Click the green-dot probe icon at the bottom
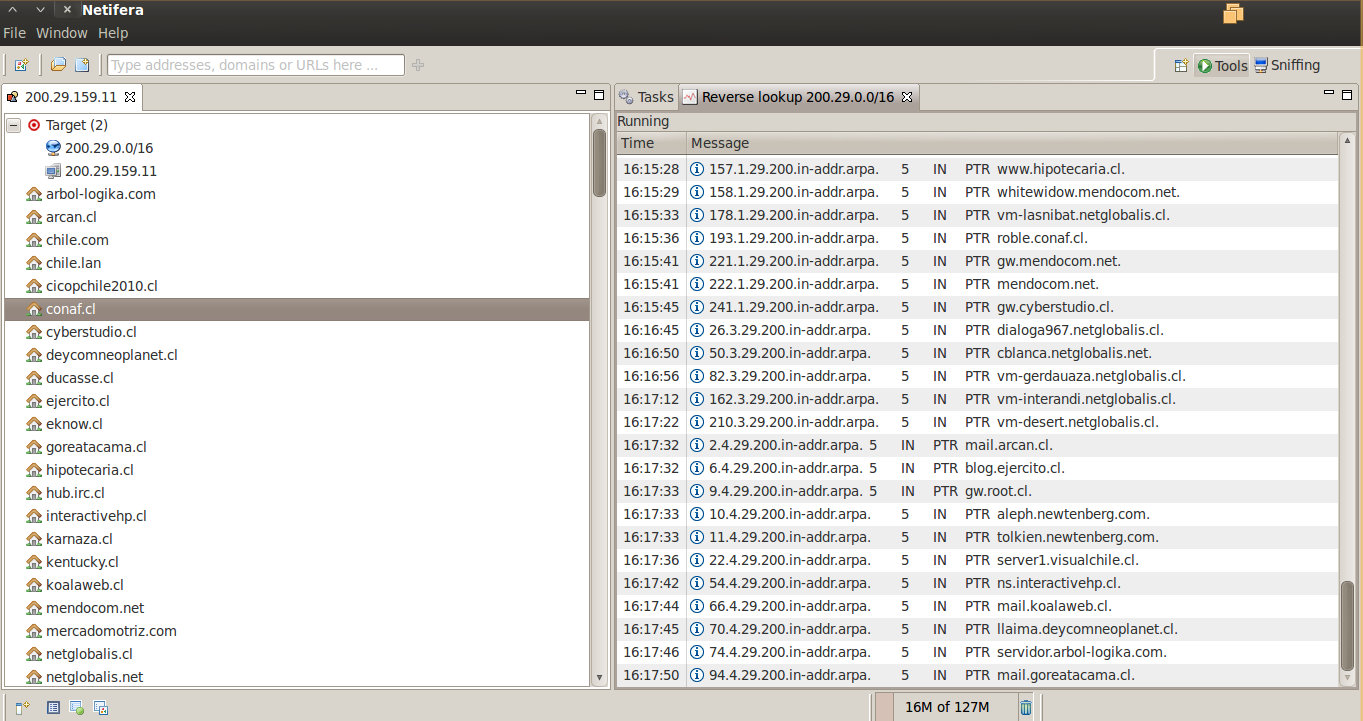The width and height of the screenshot is (1363, 721). coord(75,707)
